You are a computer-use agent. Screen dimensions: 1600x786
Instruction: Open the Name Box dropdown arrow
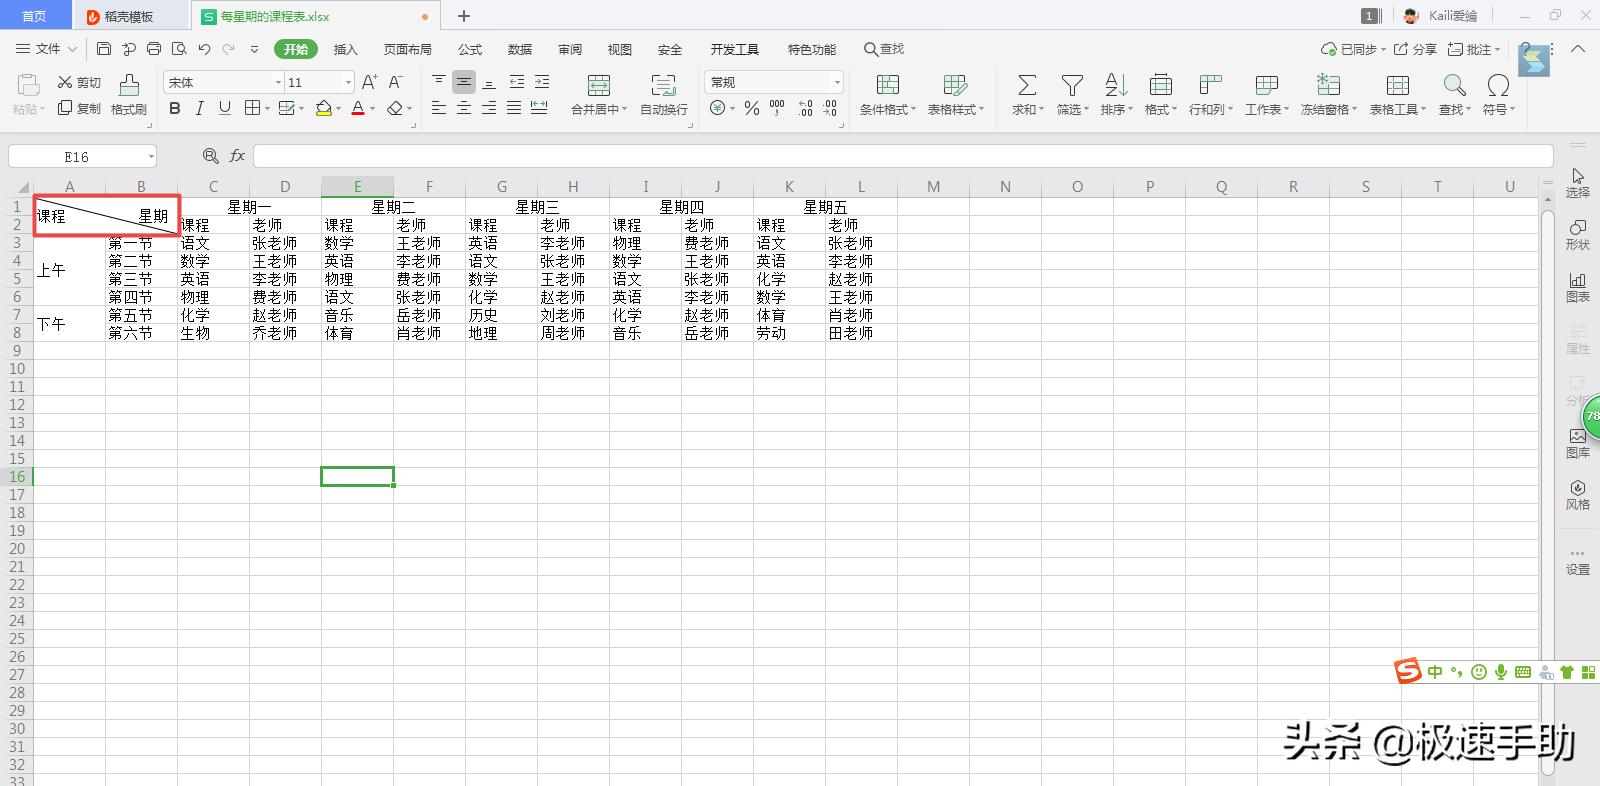tap(151, 156)
